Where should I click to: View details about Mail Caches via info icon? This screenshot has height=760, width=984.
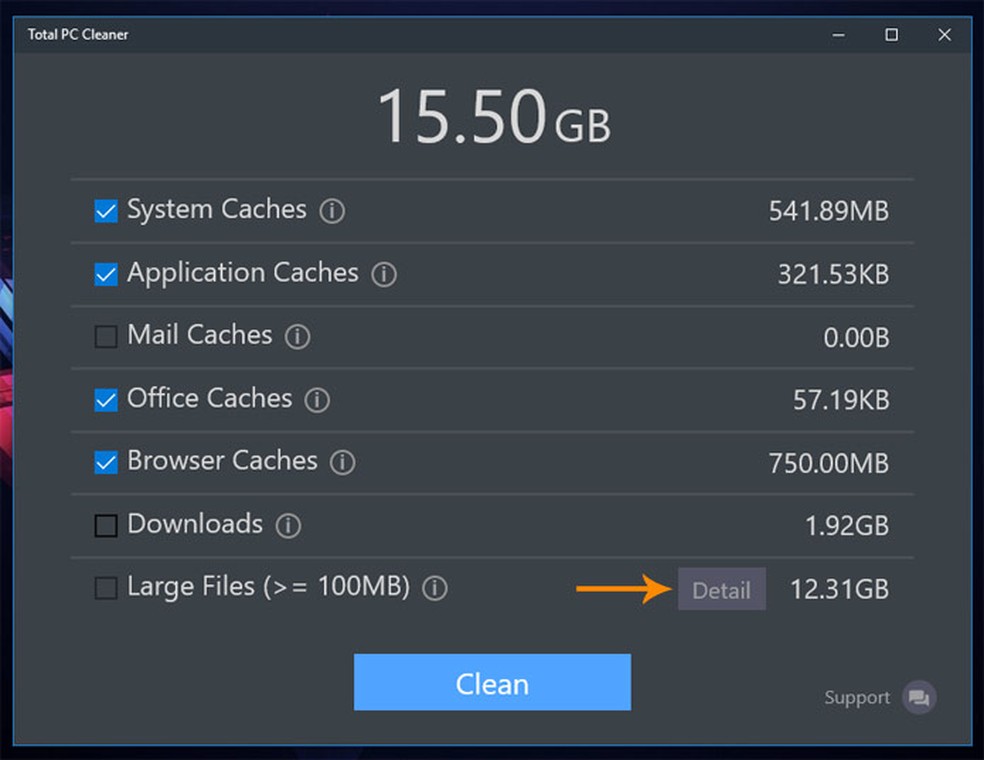(296, 337)
